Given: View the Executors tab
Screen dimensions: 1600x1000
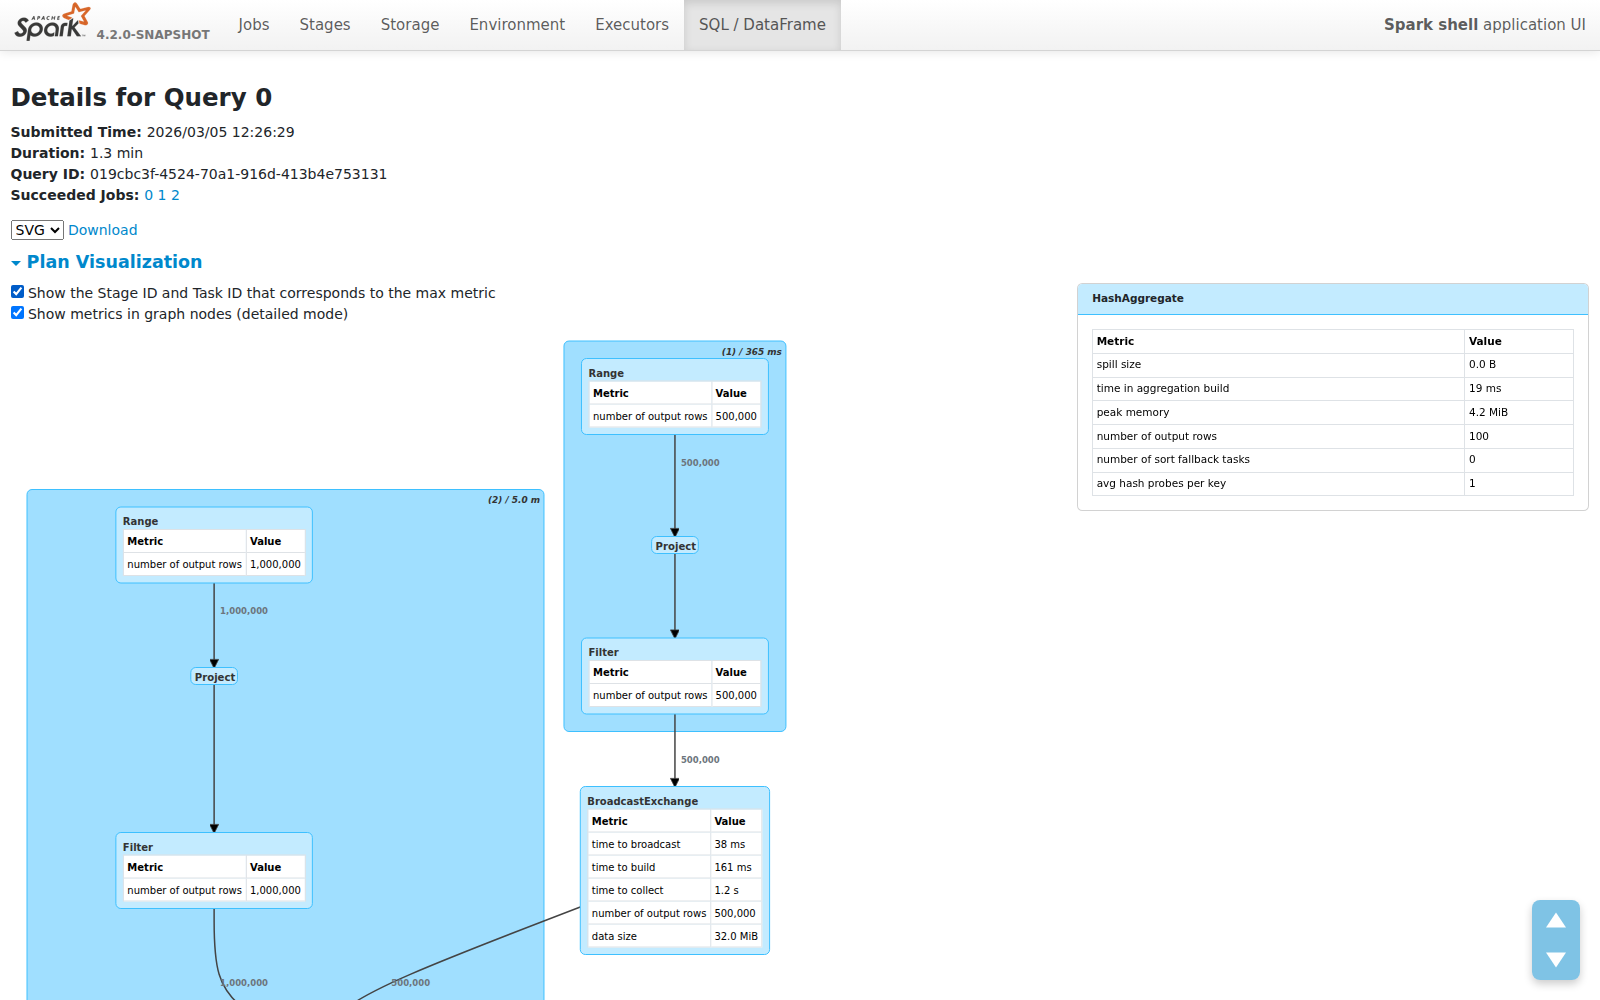Looking at the screenshot, I should point(632,24).
